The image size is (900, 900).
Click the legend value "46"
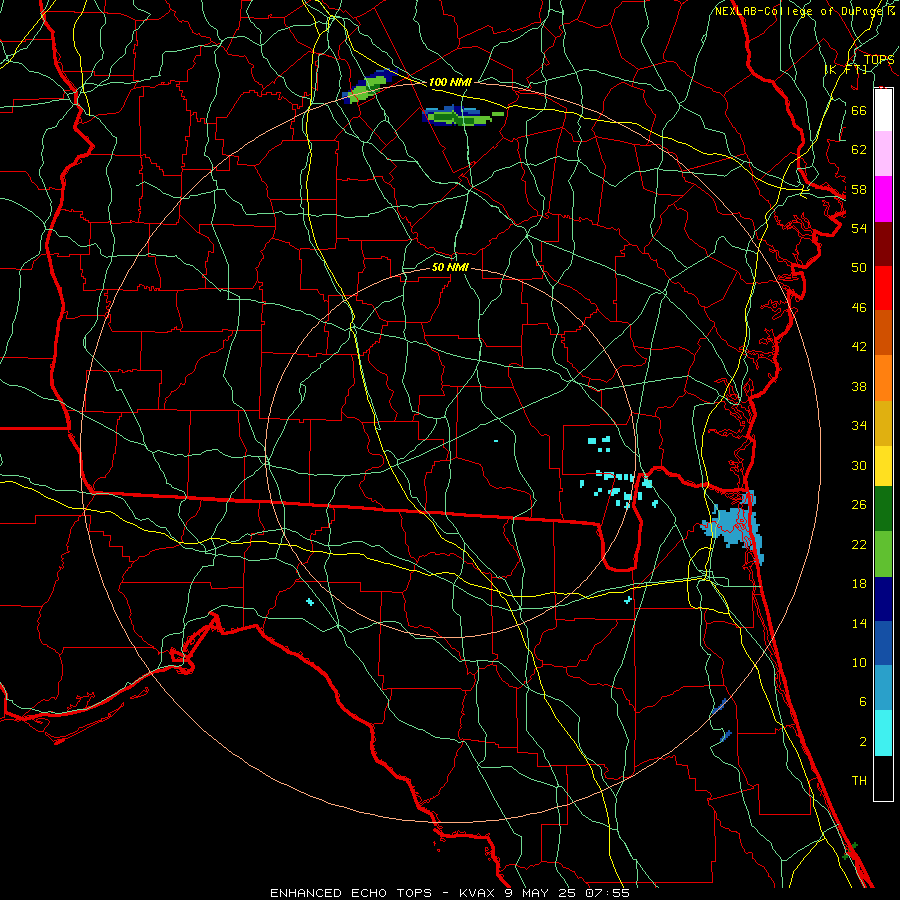[x=859, y=308]
